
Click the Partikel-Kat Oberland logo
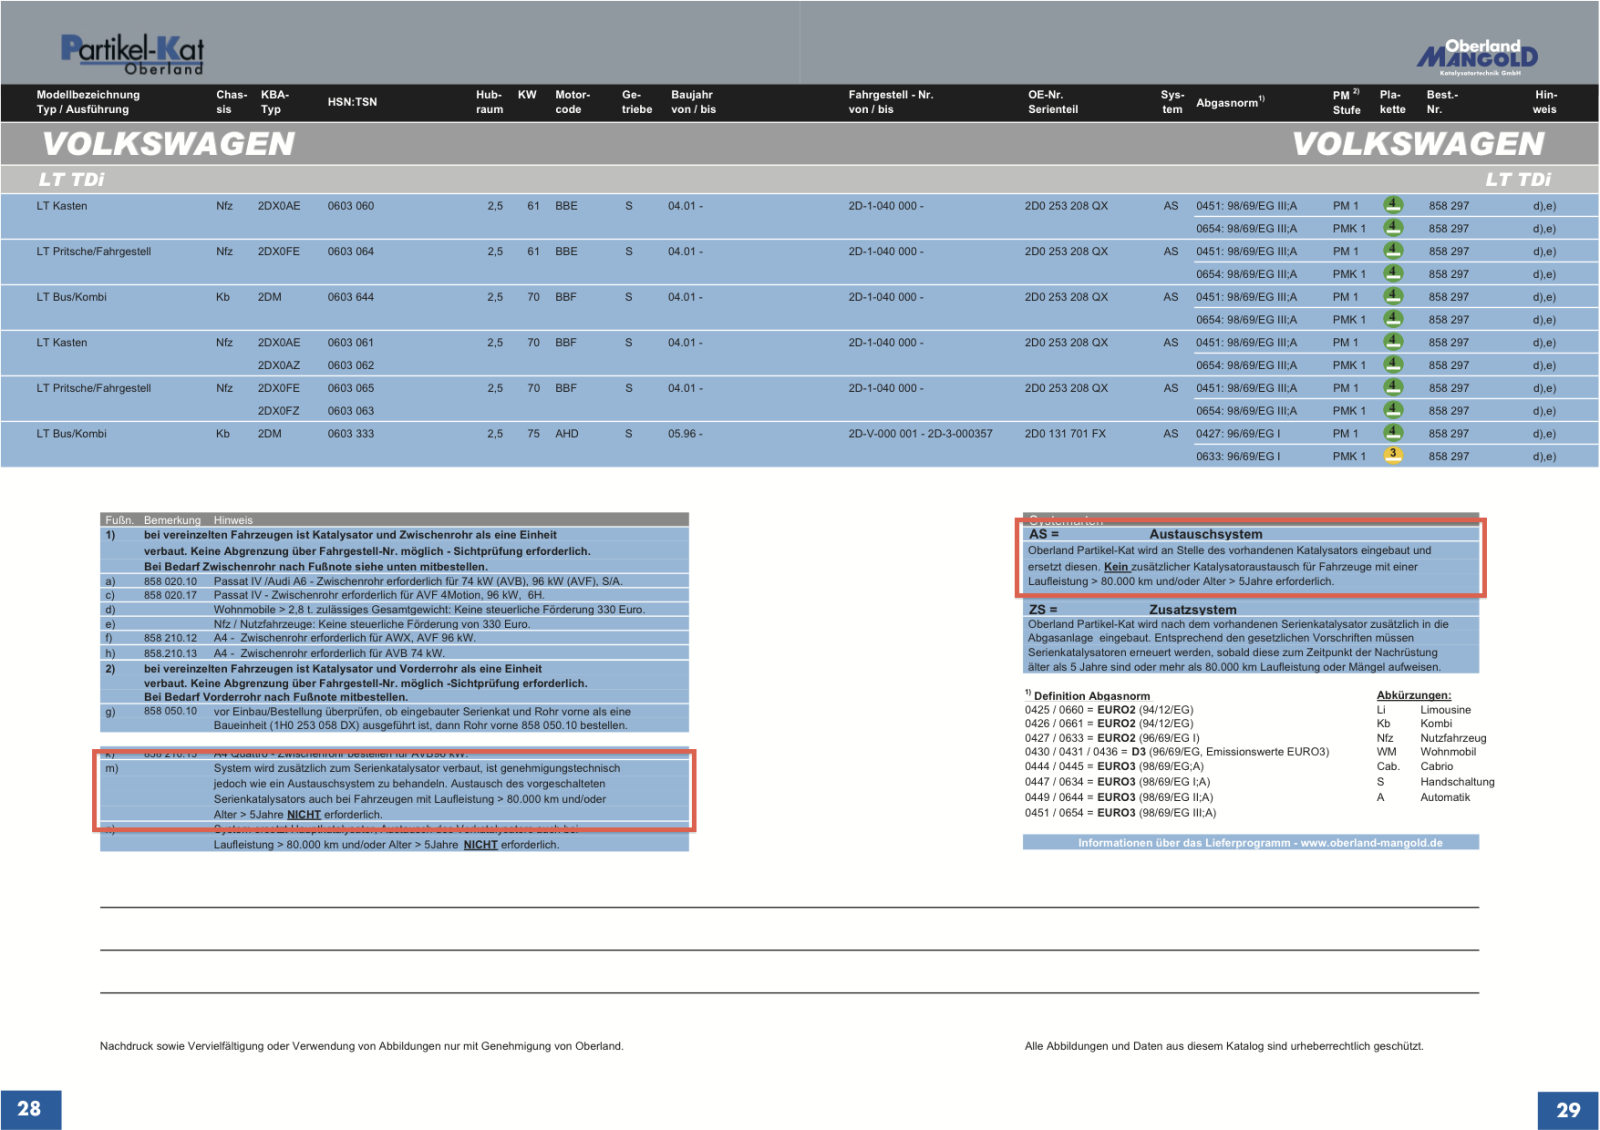pos(132,54)
